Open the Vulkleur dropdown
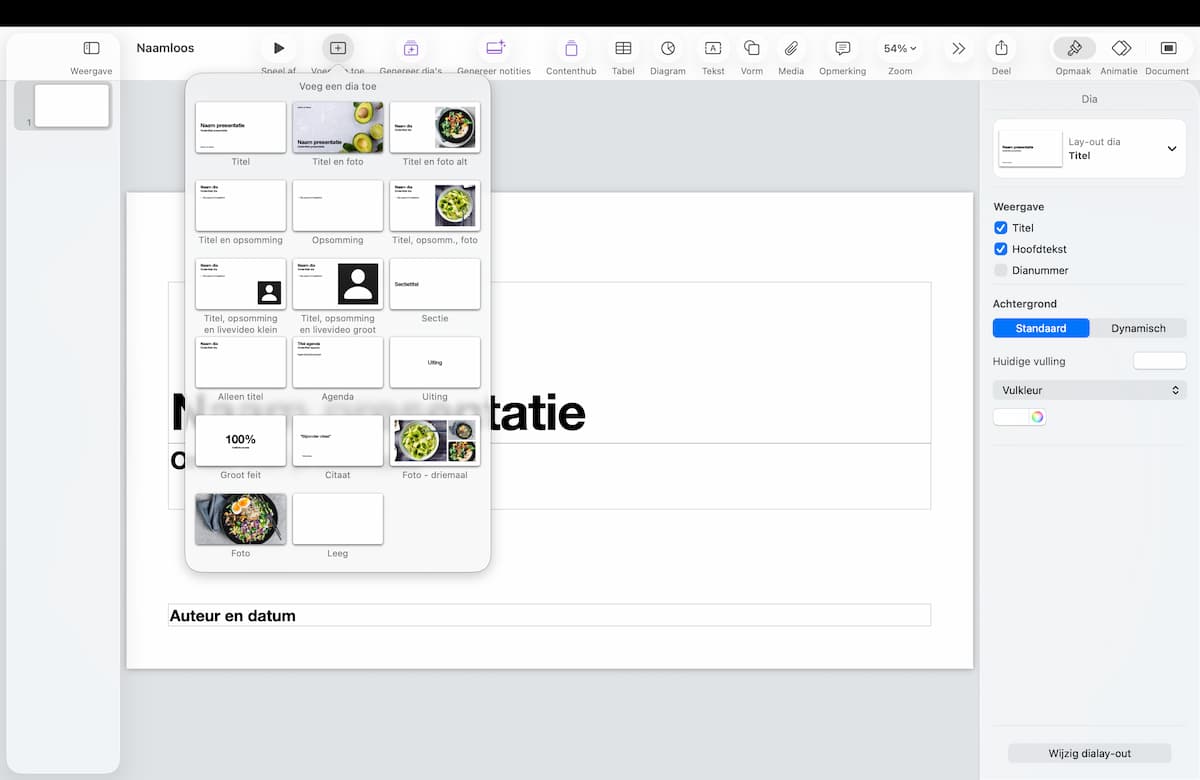Screen dimensions: 1200x780 1090,390
